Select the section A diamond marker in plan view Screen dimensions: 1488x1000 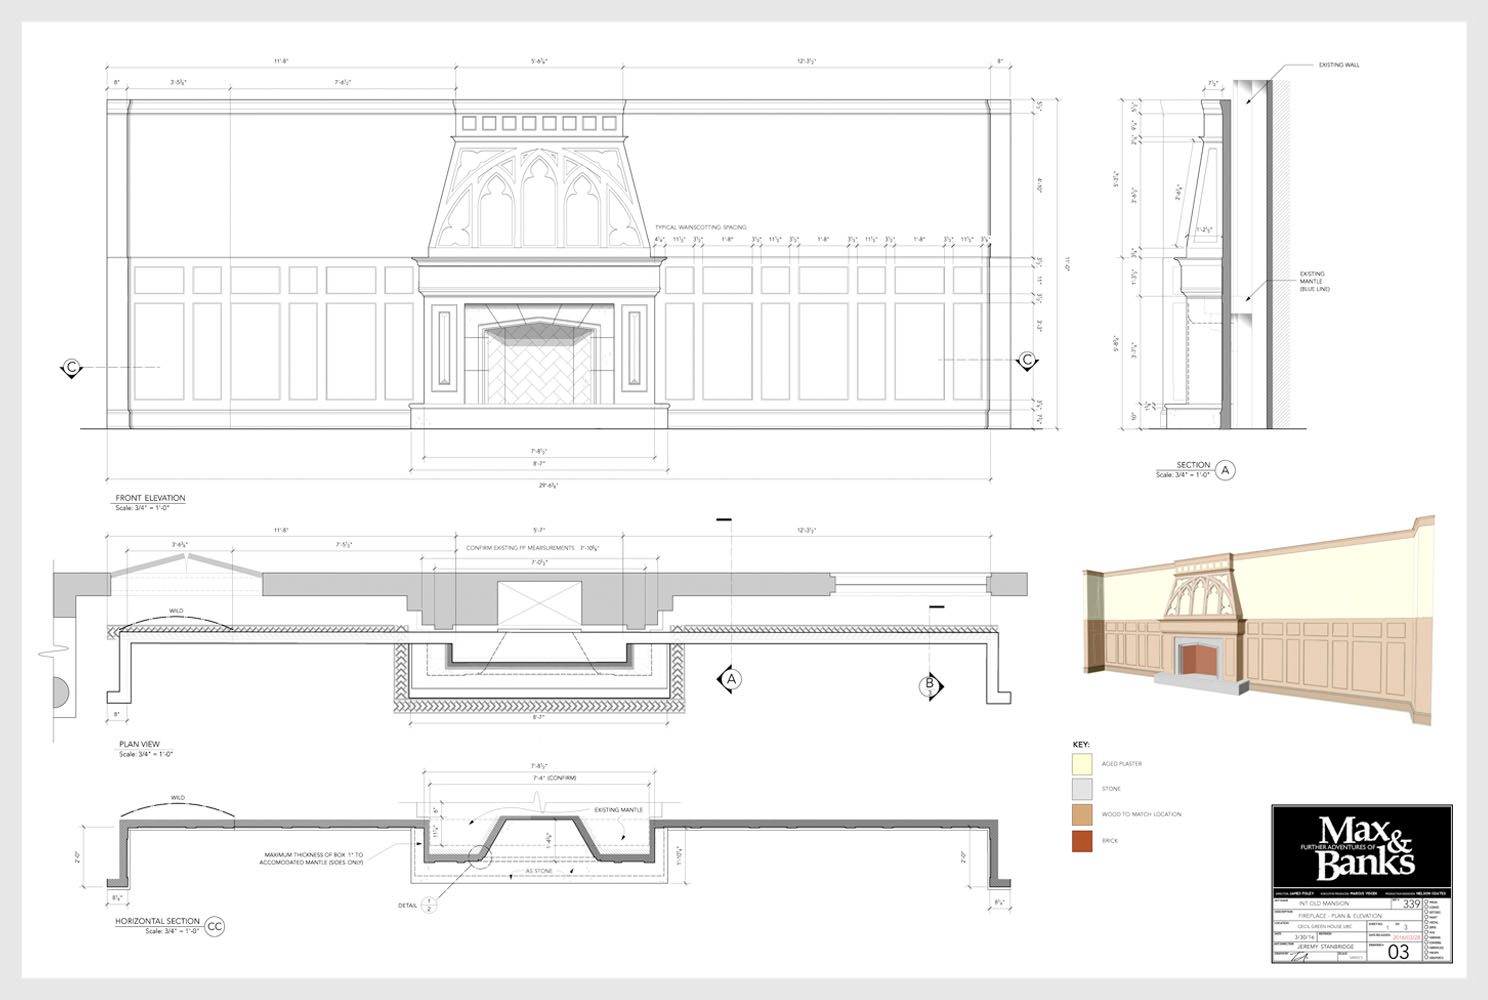[731, 679]
